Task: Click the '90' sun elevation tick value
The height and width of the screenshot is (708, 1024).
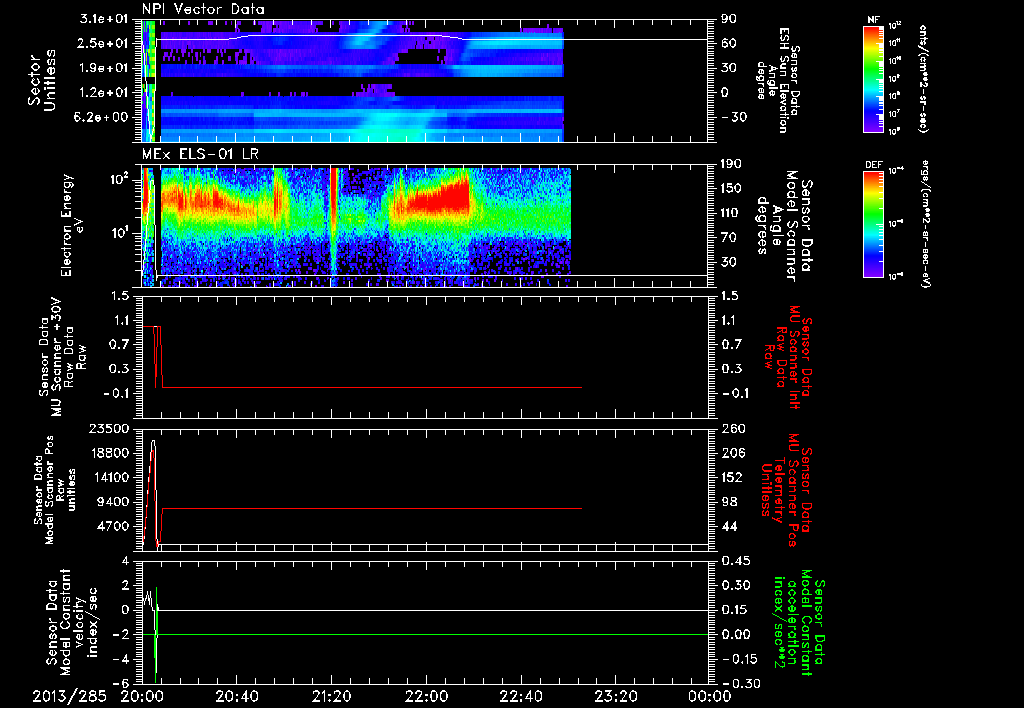Action: (x=729, y=19)
